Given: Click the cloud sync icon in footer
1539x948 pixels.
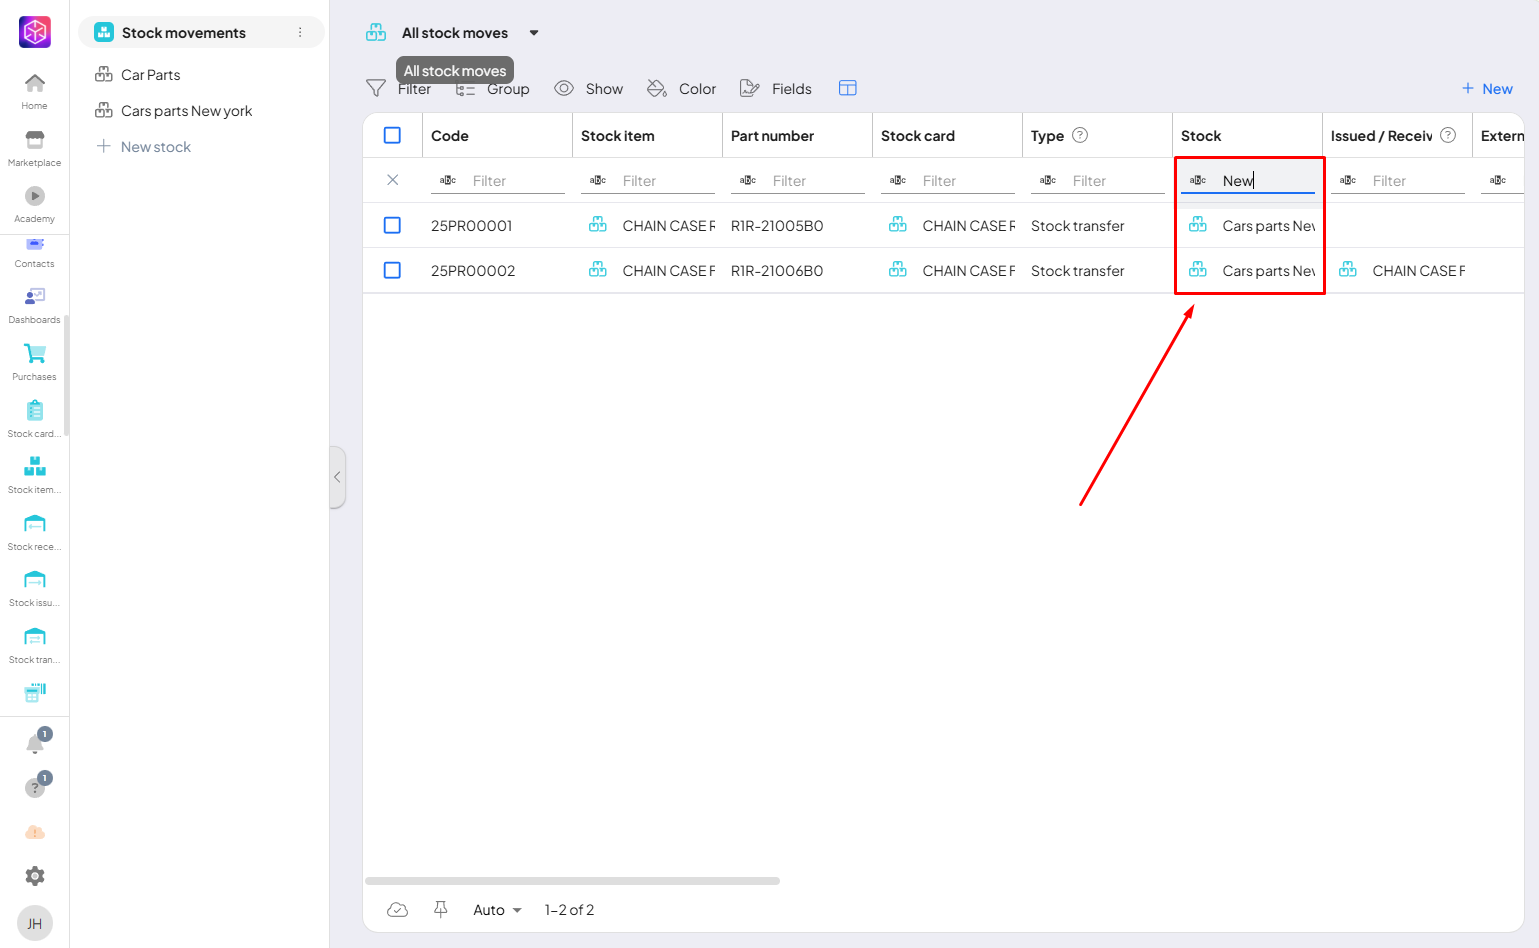Looking at the screenshot, I should 397,909.
